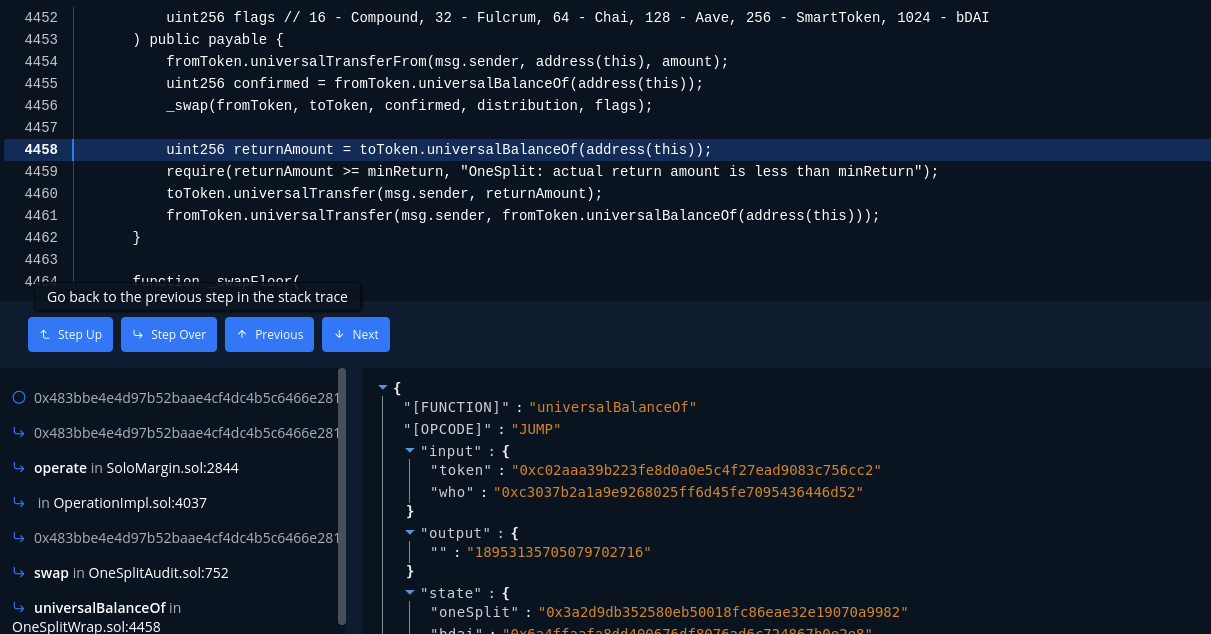Click the arrow icon beside operate in SoloMargin.sol

click(19, 467)
